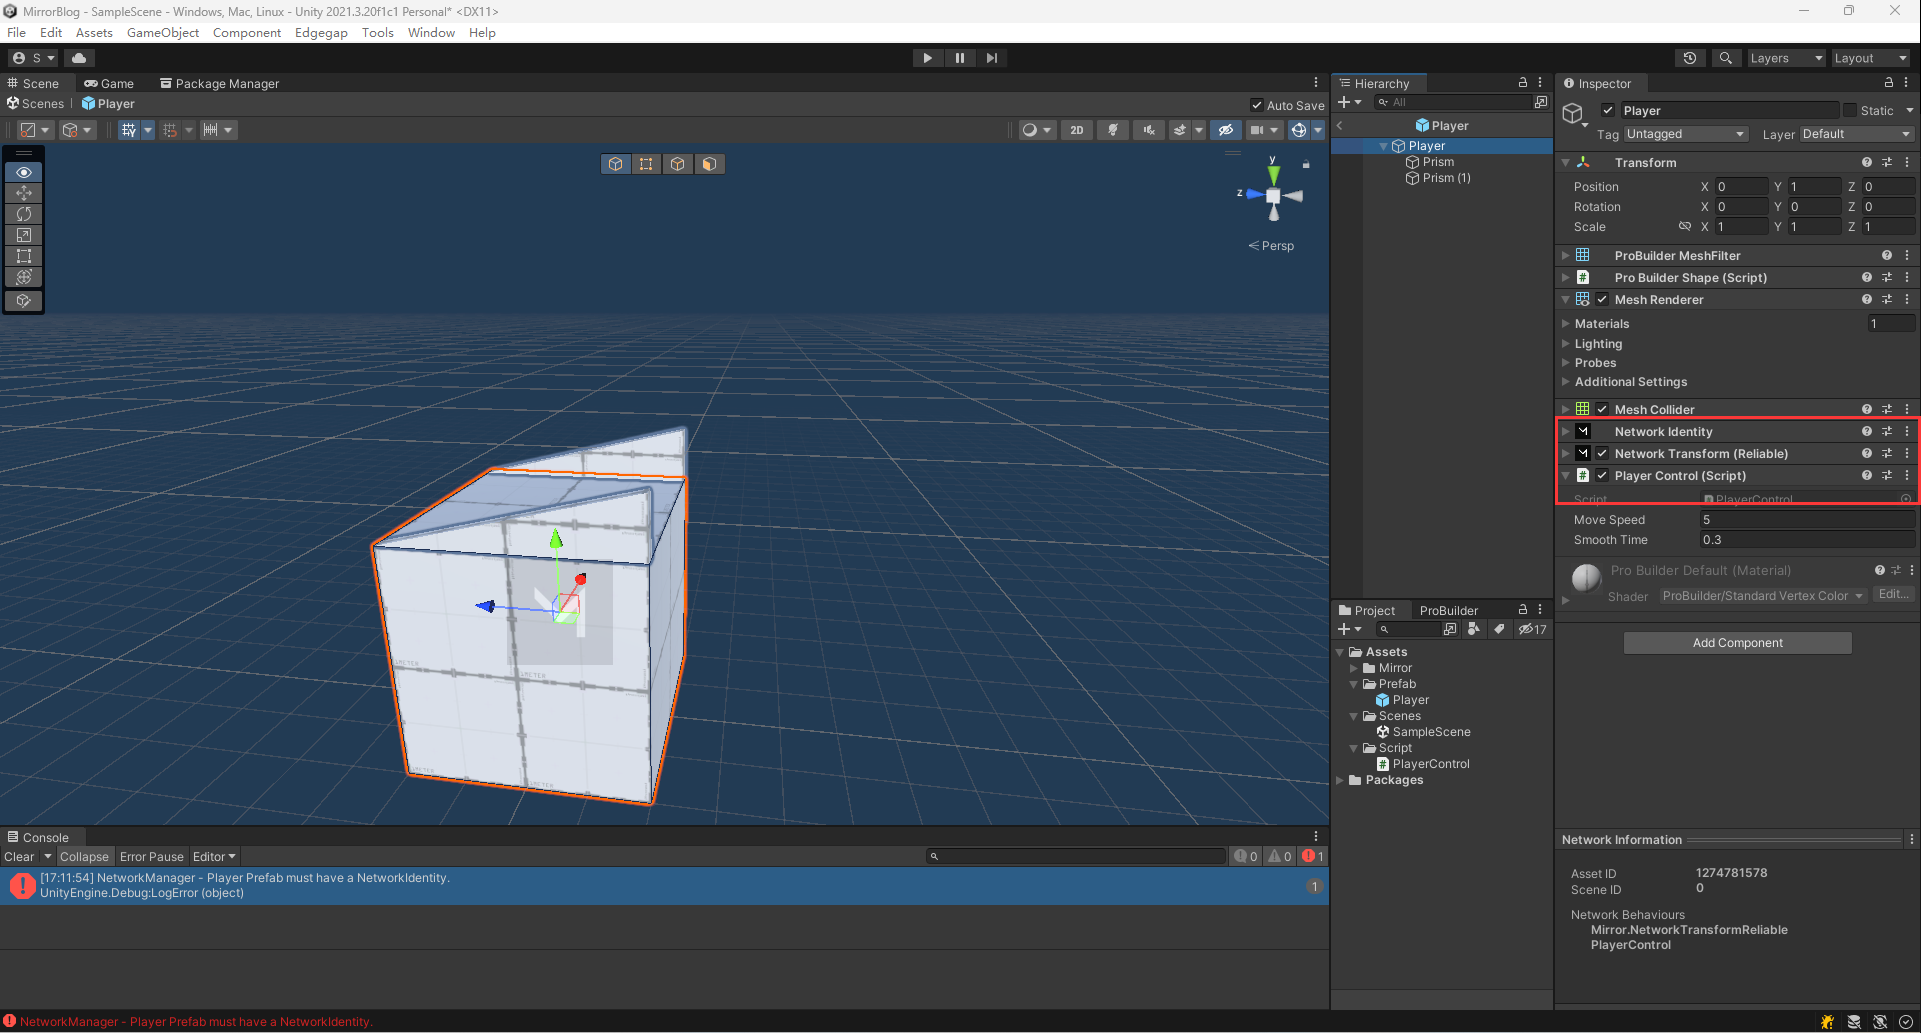The image size is (1921, 1033).
Task: Open the account dropdown in top toolbar
Action: [x=34, y=58]
